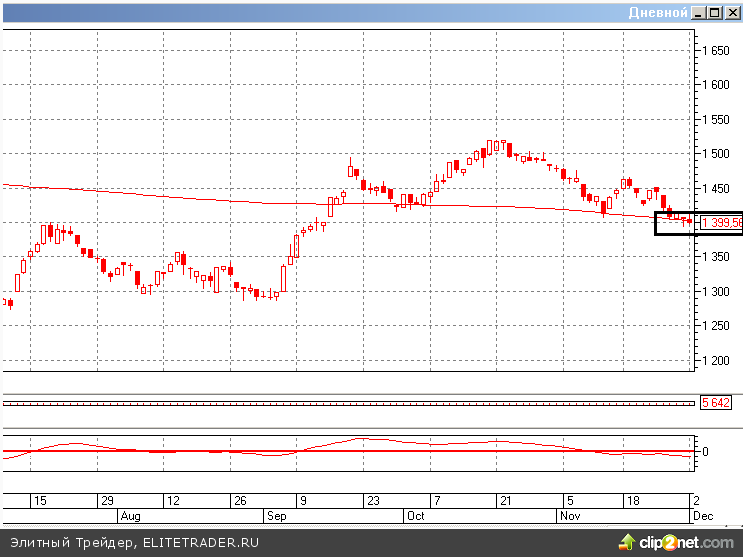Click the date marker 15 on time axis
The image size is (743, 557).
tap(40, 501)
